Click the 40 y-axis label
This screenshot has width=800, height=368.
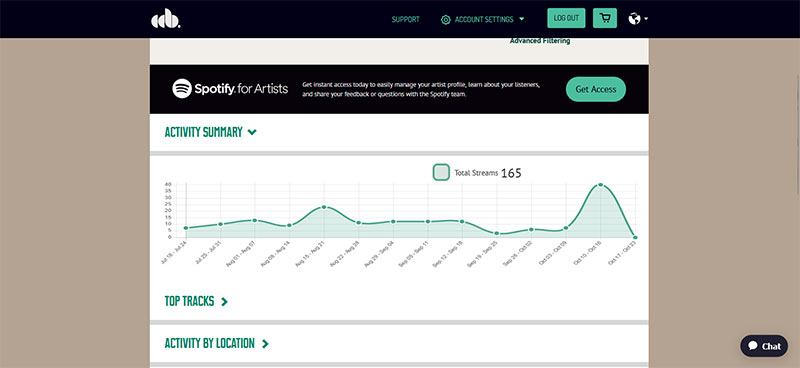(x=168, y=184)
